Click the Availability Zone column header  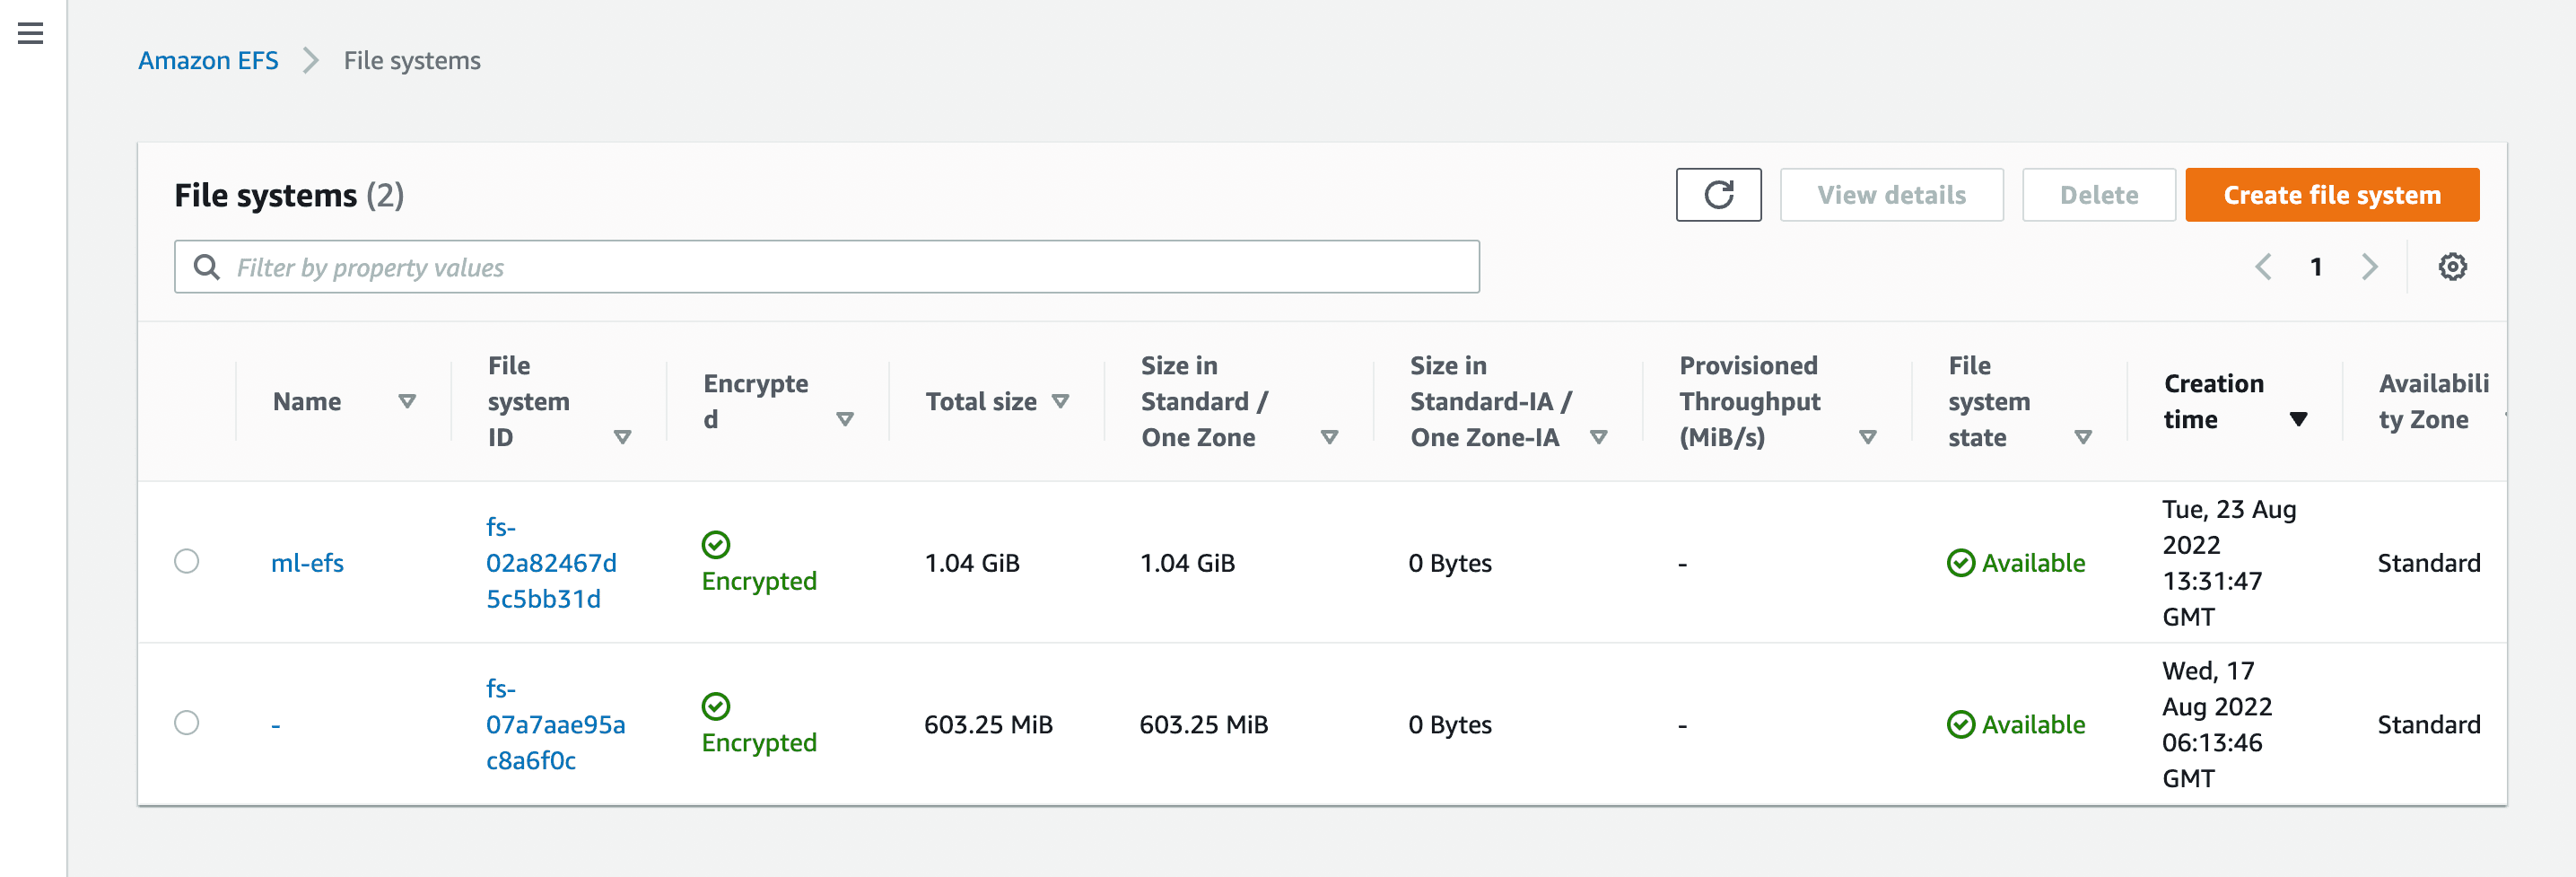(2433, 401)
